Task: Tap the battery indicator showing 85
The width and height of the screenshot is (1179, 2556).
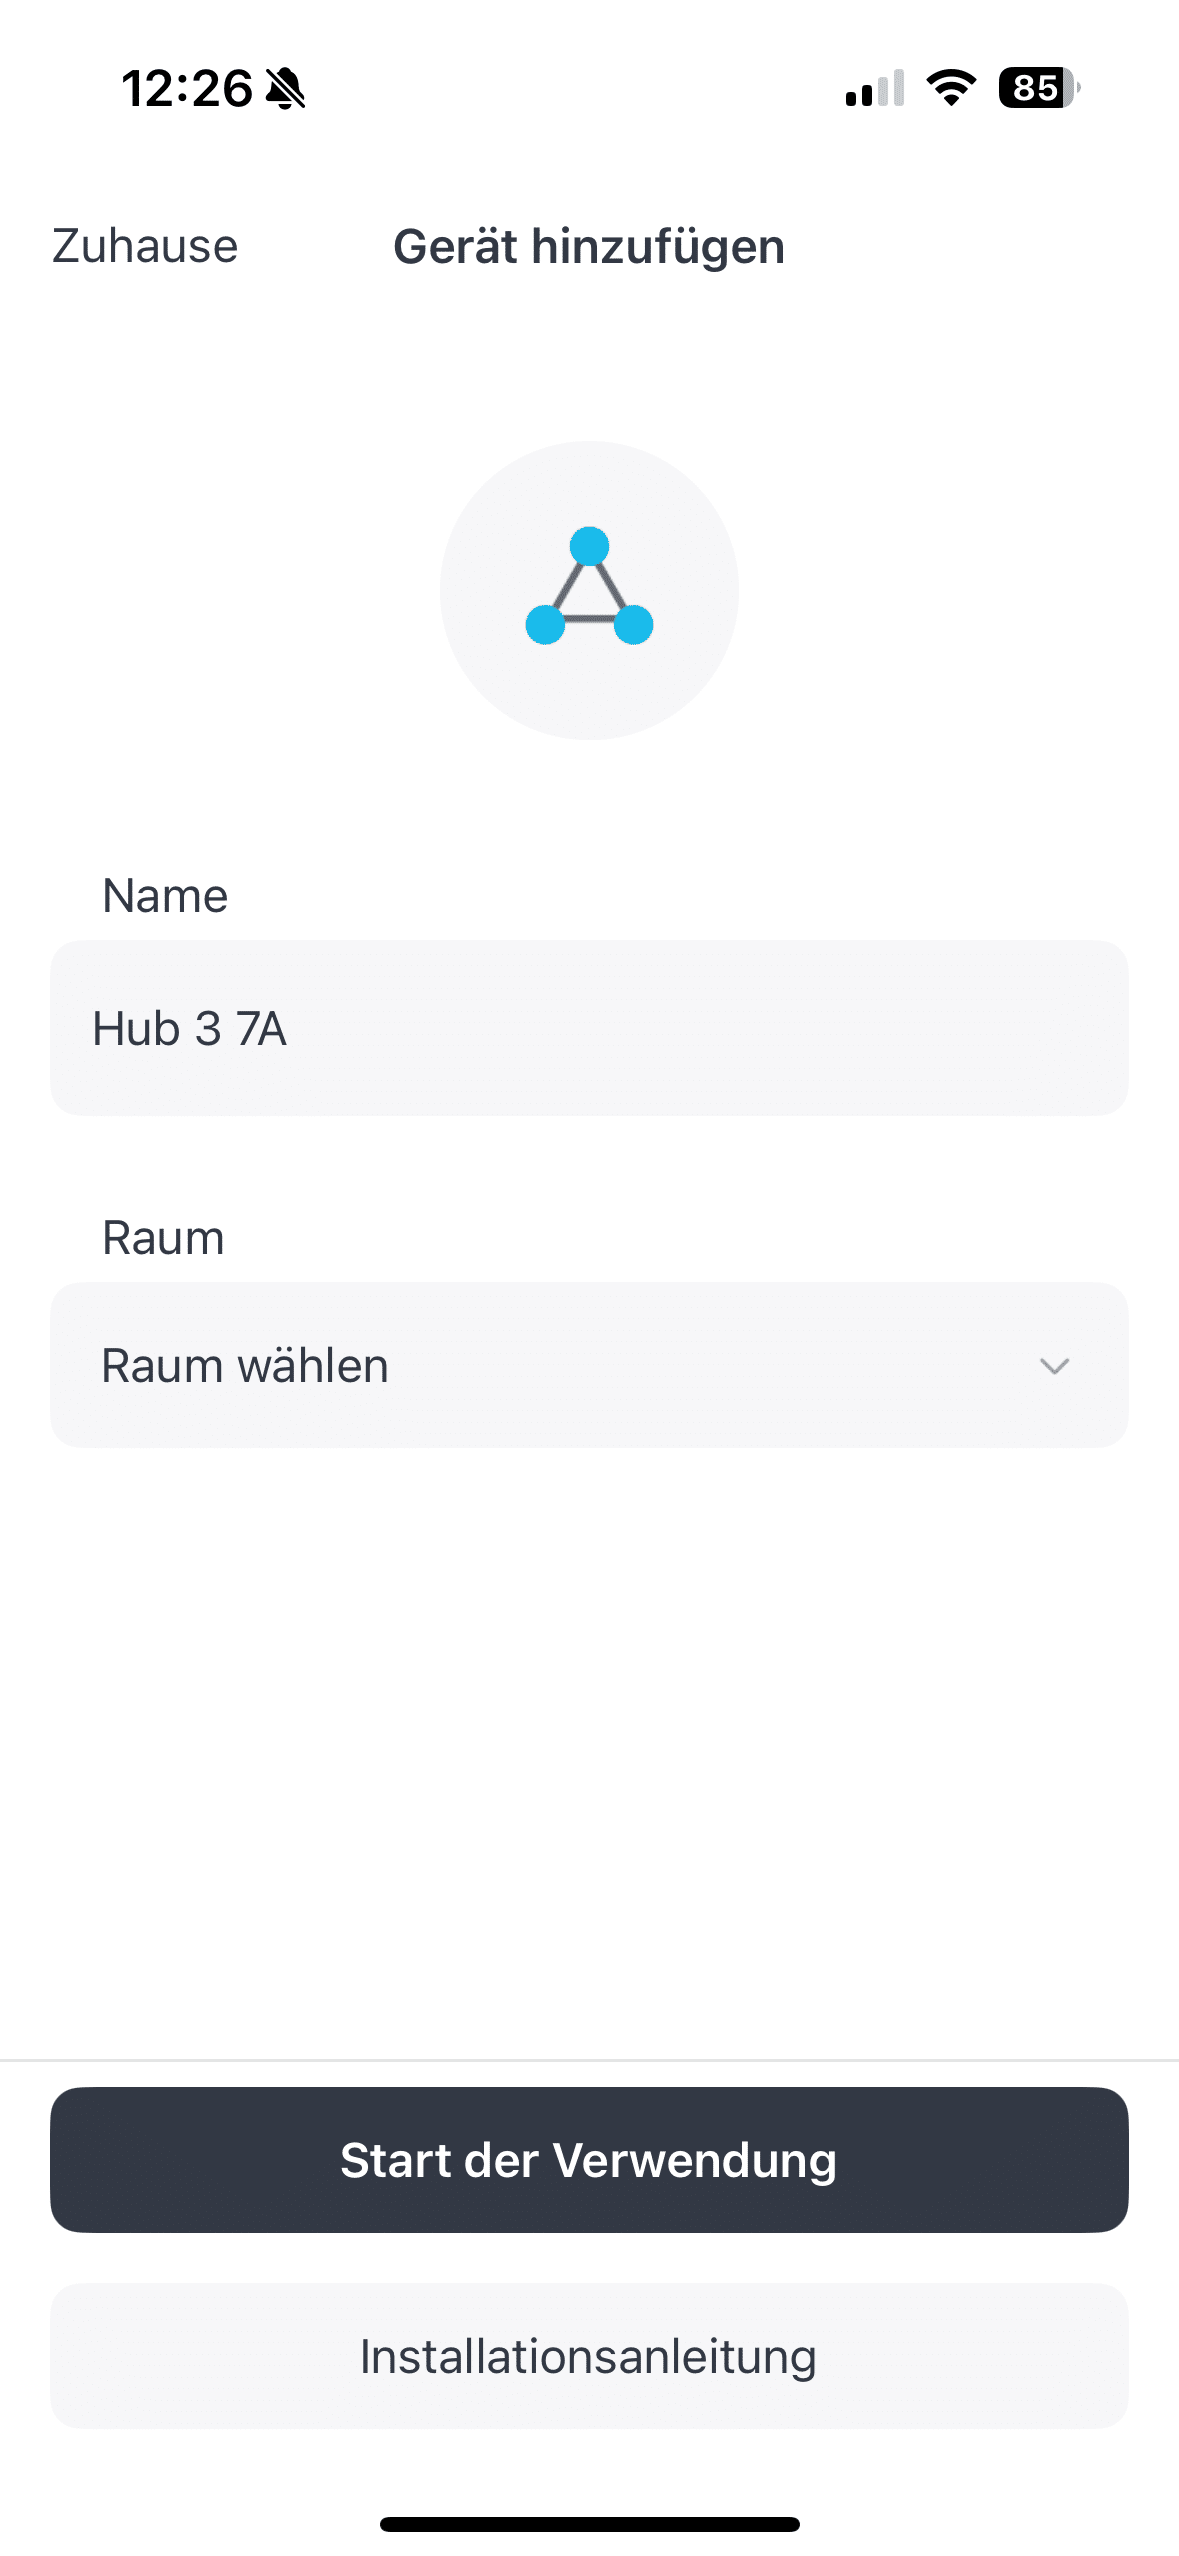Action: pos(1039,88)
